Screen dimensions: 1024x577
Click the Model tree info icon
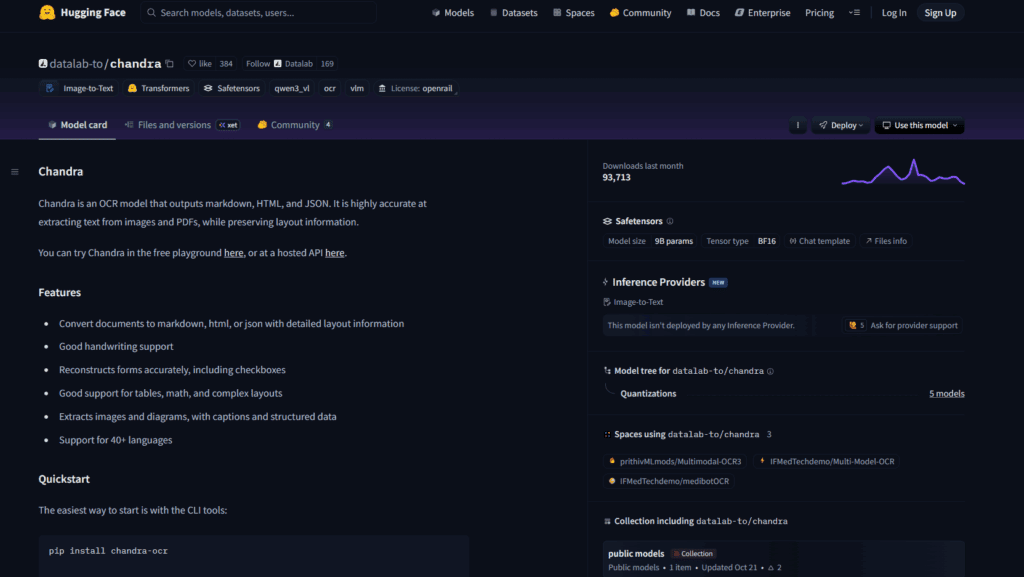pos(770,371)
